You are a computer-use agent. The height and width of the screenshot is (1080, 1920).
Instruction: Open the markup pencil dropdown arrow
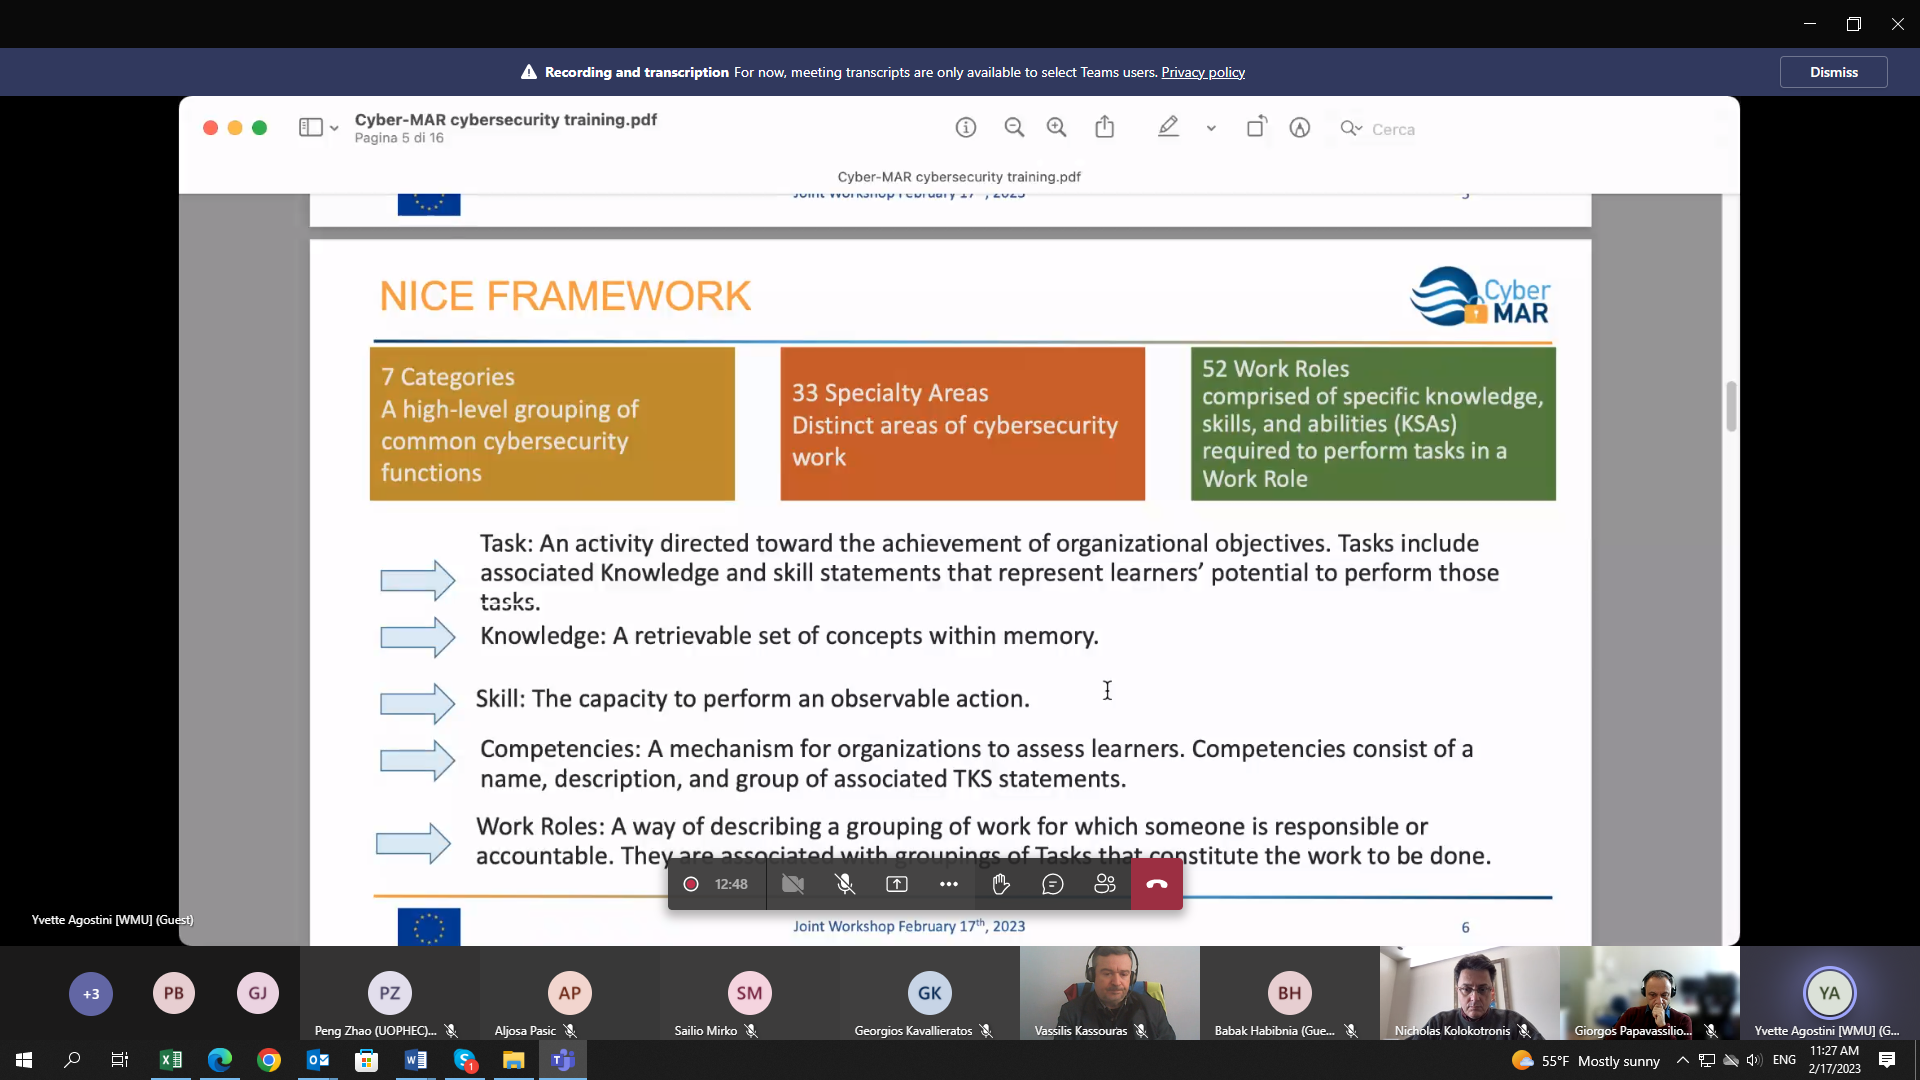pyautogui.click(x=1211, y=128)
